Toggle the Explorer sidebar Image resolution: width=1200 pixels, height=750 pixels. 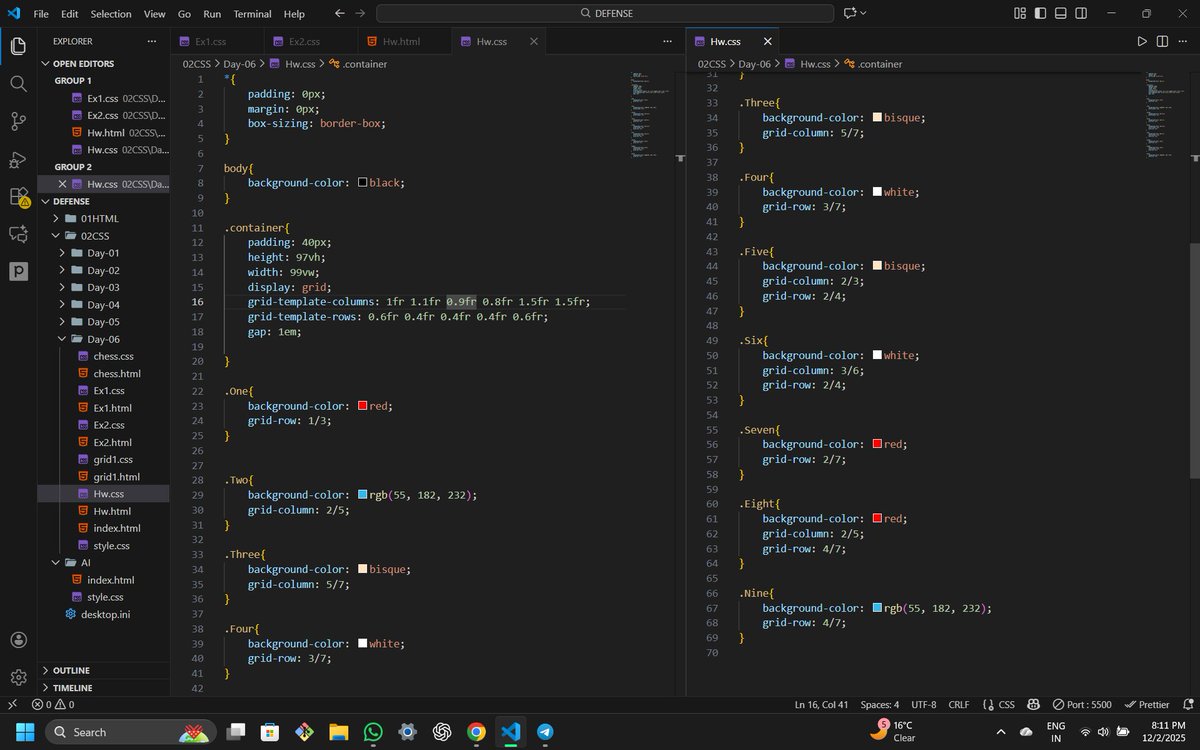(17, 45)
